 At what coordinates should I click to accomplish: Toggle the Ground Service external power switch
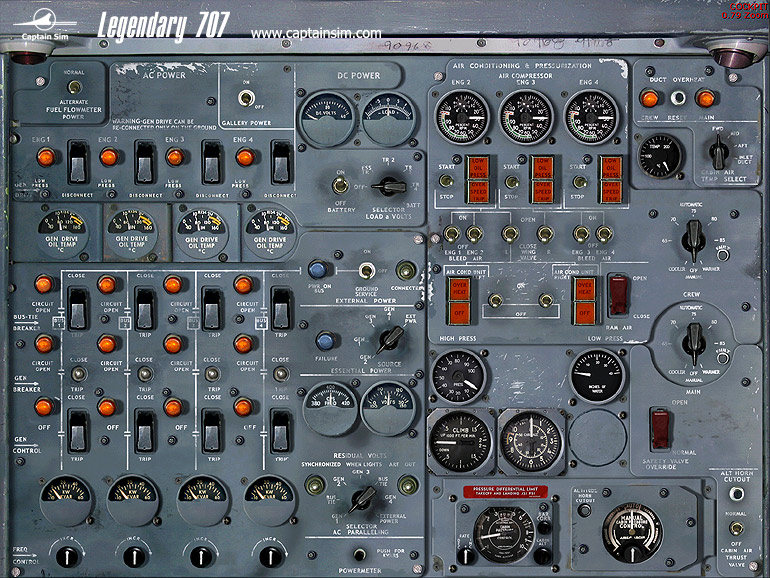coord(366,270)
